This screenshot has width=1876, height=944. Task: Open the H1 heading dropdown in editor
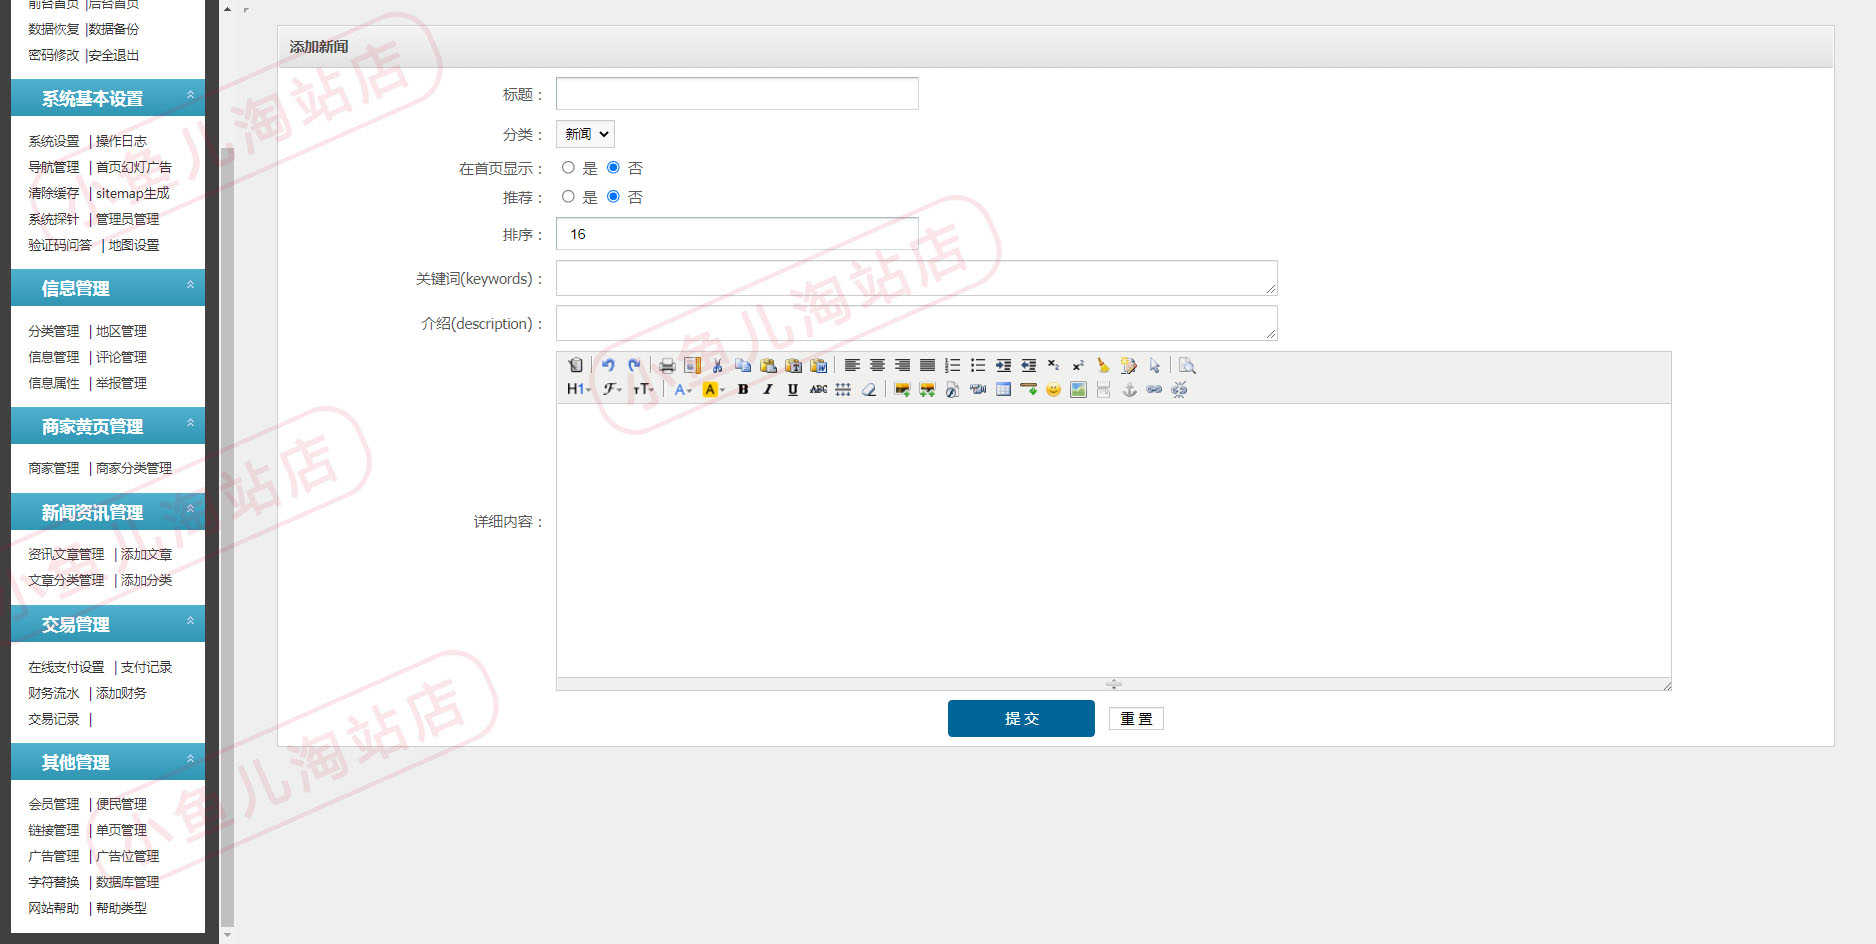[x=578, y=389]
